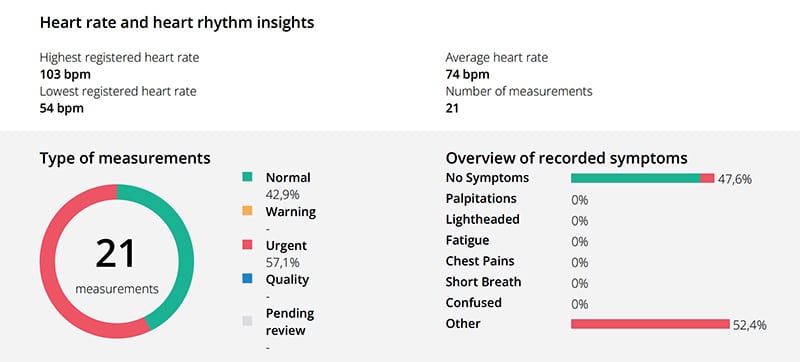Click the Overview of recorded symptoms heading
The image size is (800, 362).
566,158
